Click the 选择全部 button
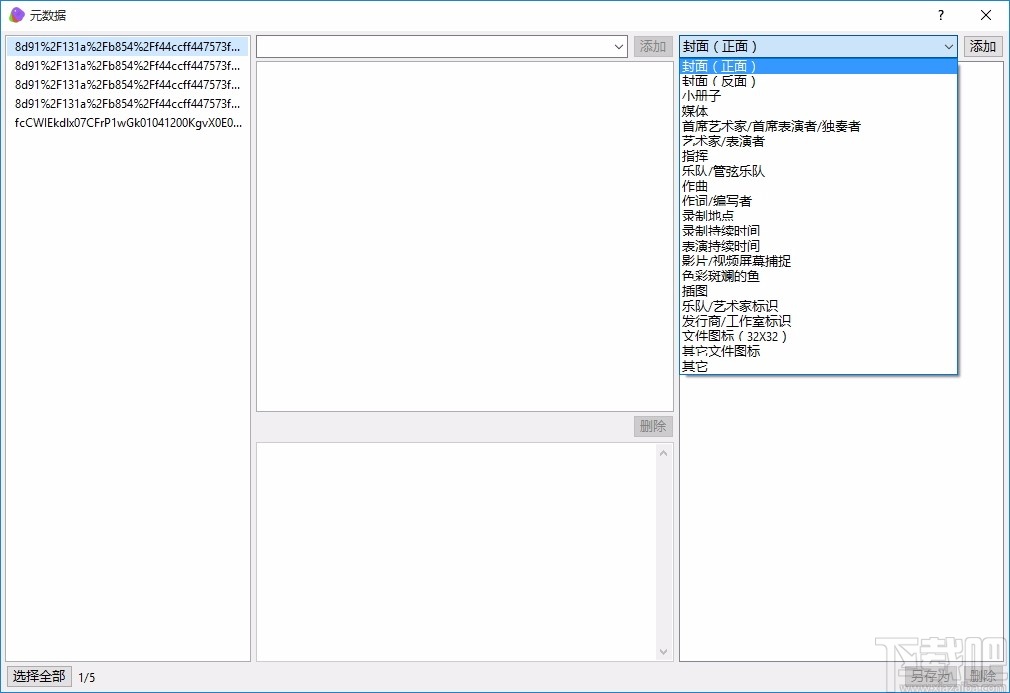Image resolution: width=1010 pixels, height=693 pixels. [38, 676]
